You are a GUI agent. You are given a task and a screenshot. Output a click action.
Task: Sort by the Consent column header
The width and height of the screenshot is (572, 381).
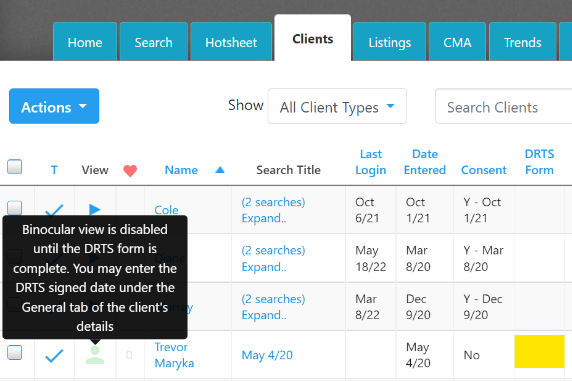pyautogui.click(x=484, y=170)
